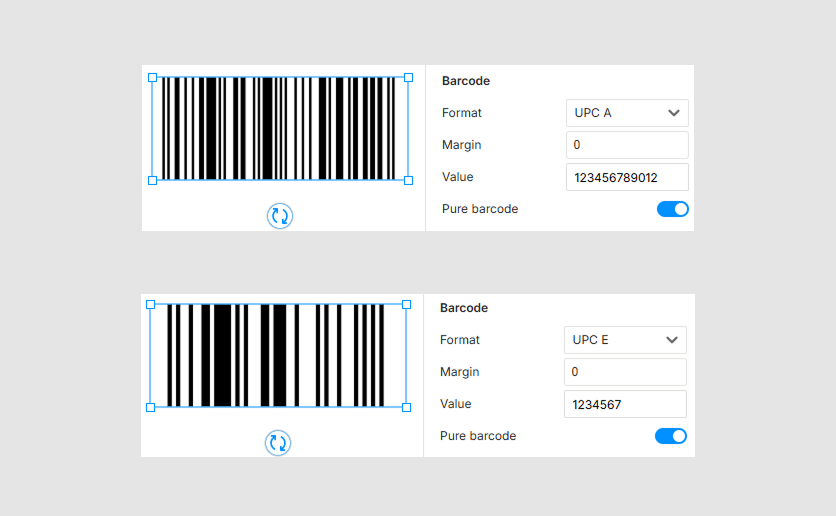836x516 pixels.
Task: Click top-left resize handle of UPC E barcode
Action: tap(150, 305)
